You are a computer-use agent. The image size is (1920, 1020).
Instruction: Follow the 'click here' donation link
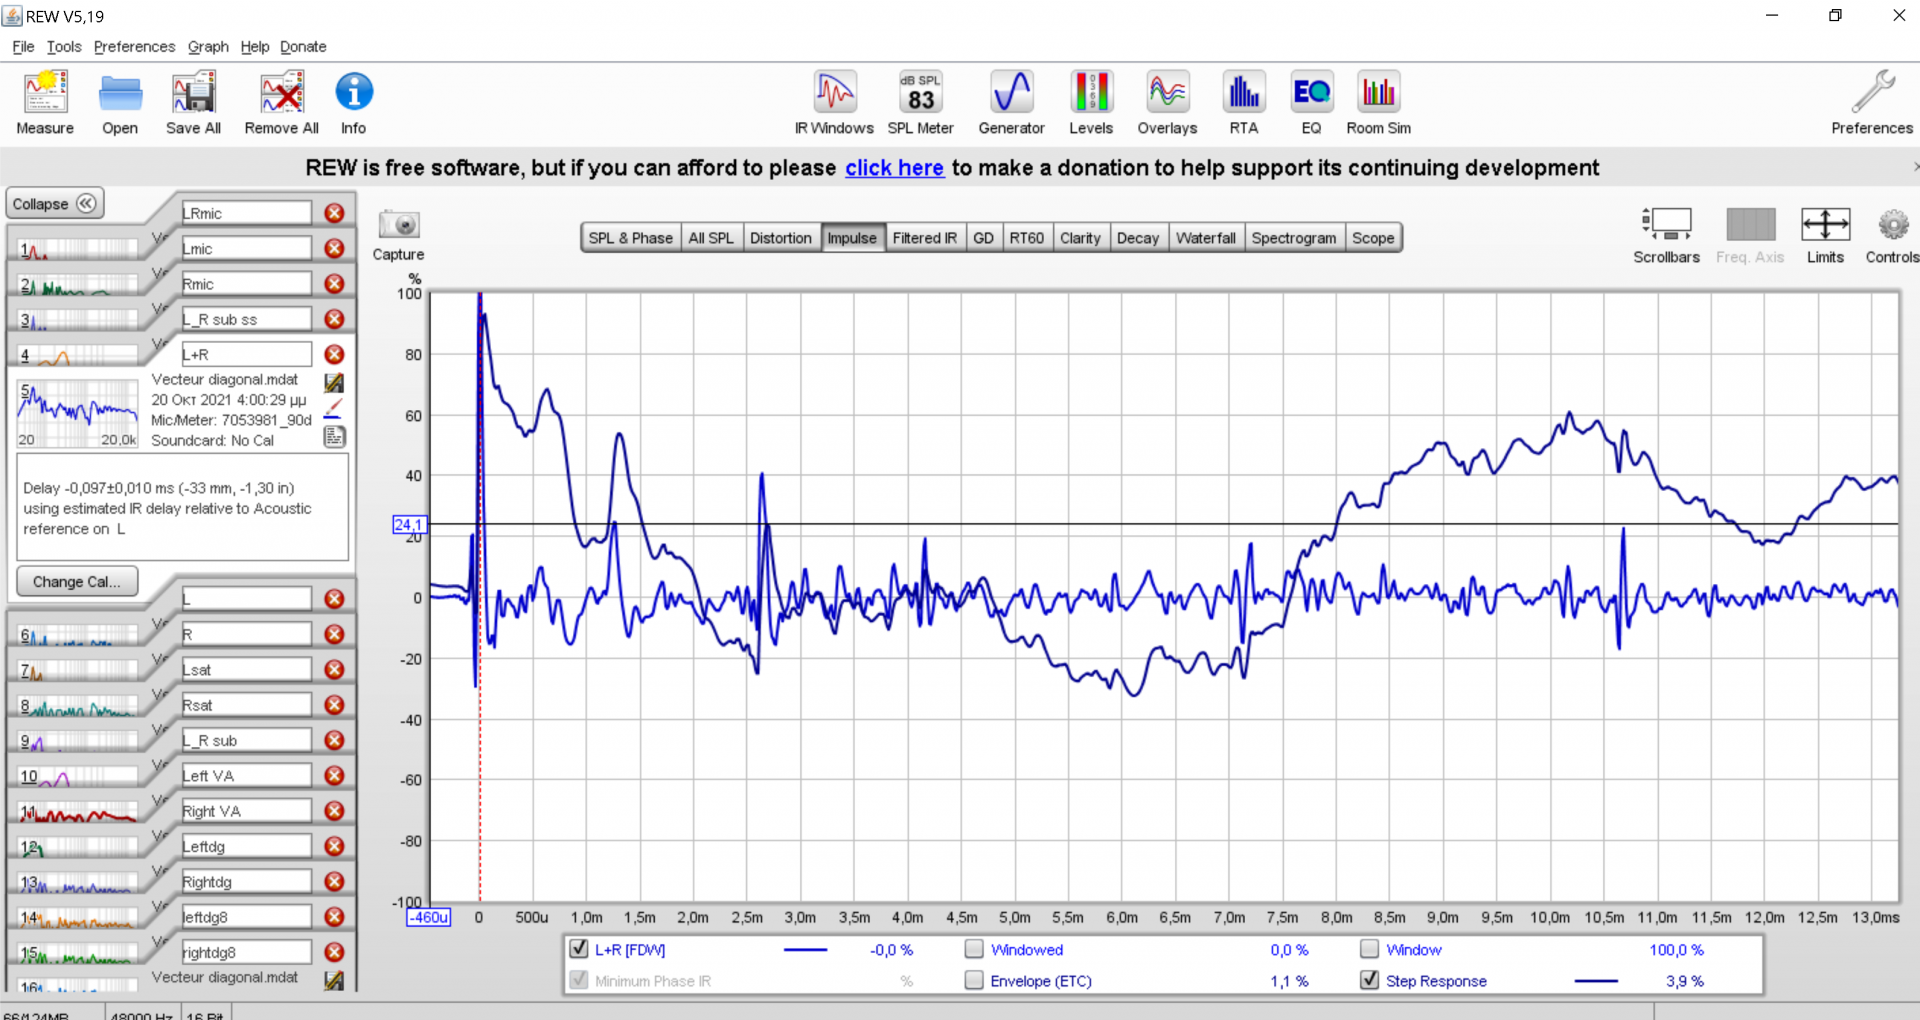(894, 168)
